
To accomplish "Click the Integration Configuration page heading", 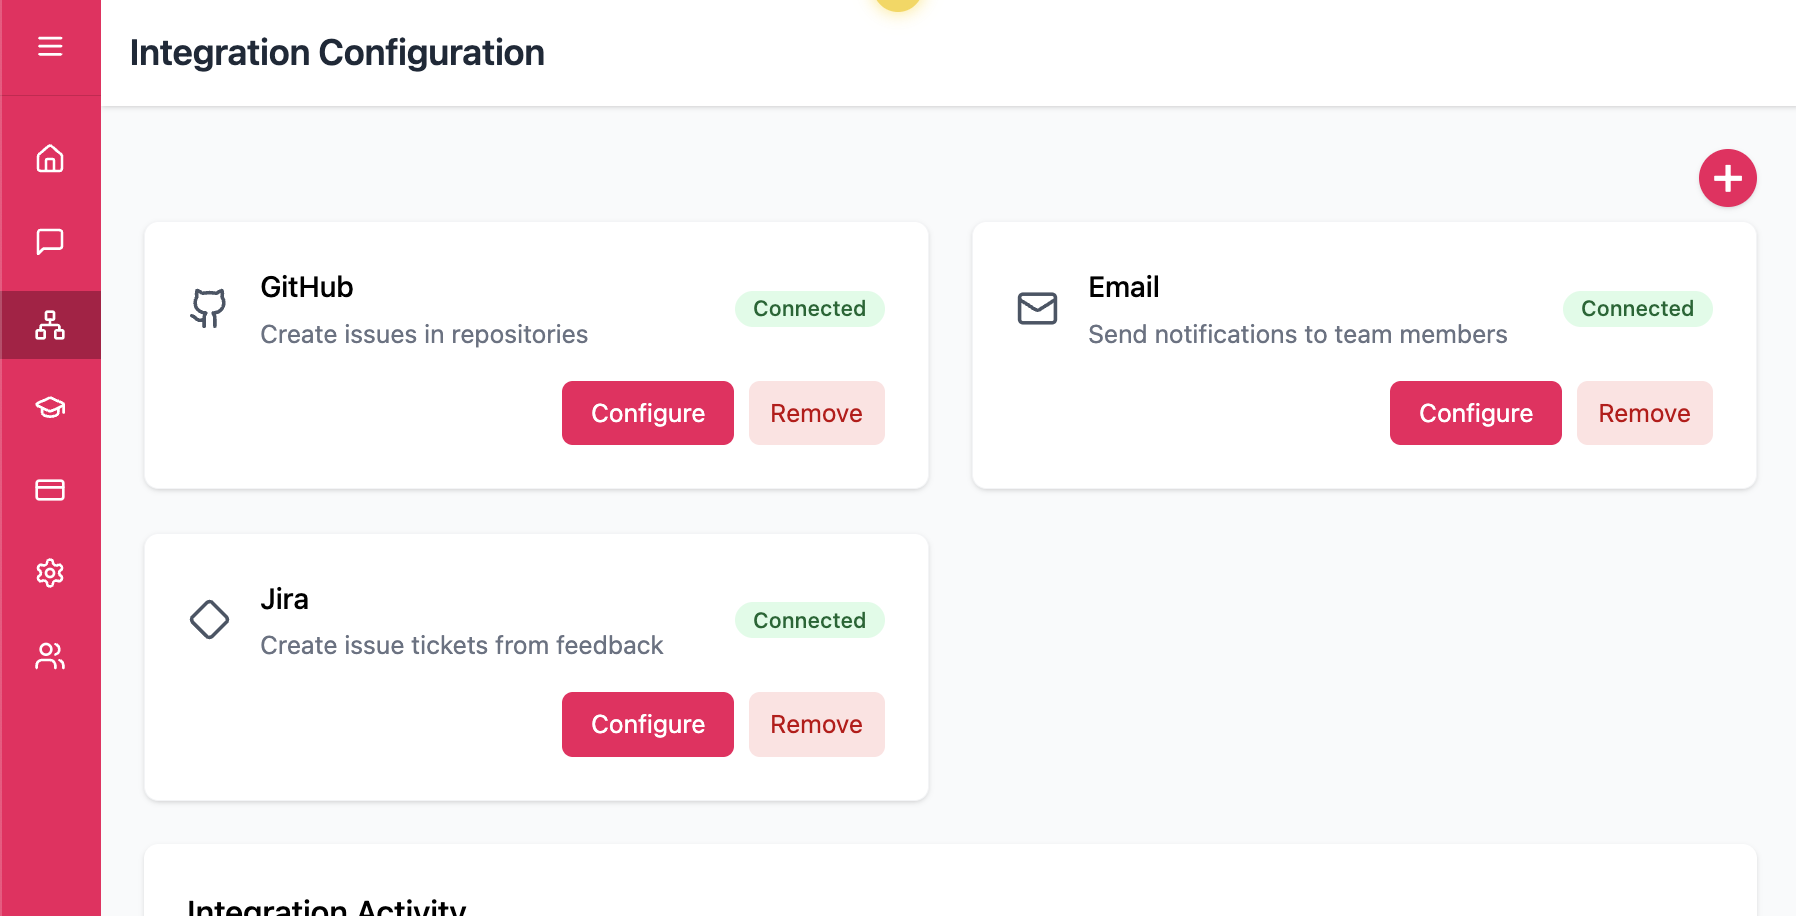I will point(337,53).
